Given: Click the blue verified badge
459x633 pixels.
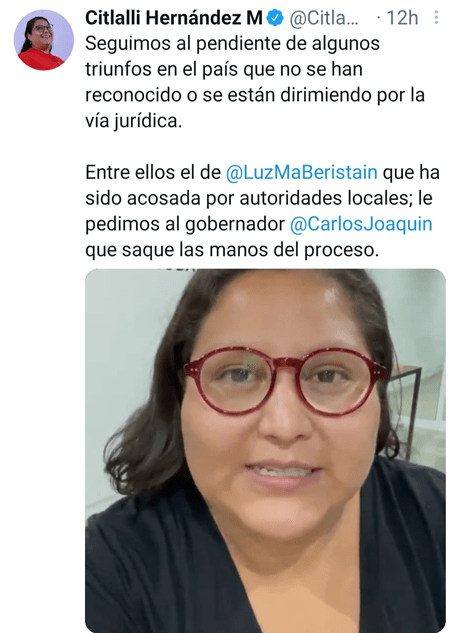Looking at the screenshot, I should [x=276, y=18].
